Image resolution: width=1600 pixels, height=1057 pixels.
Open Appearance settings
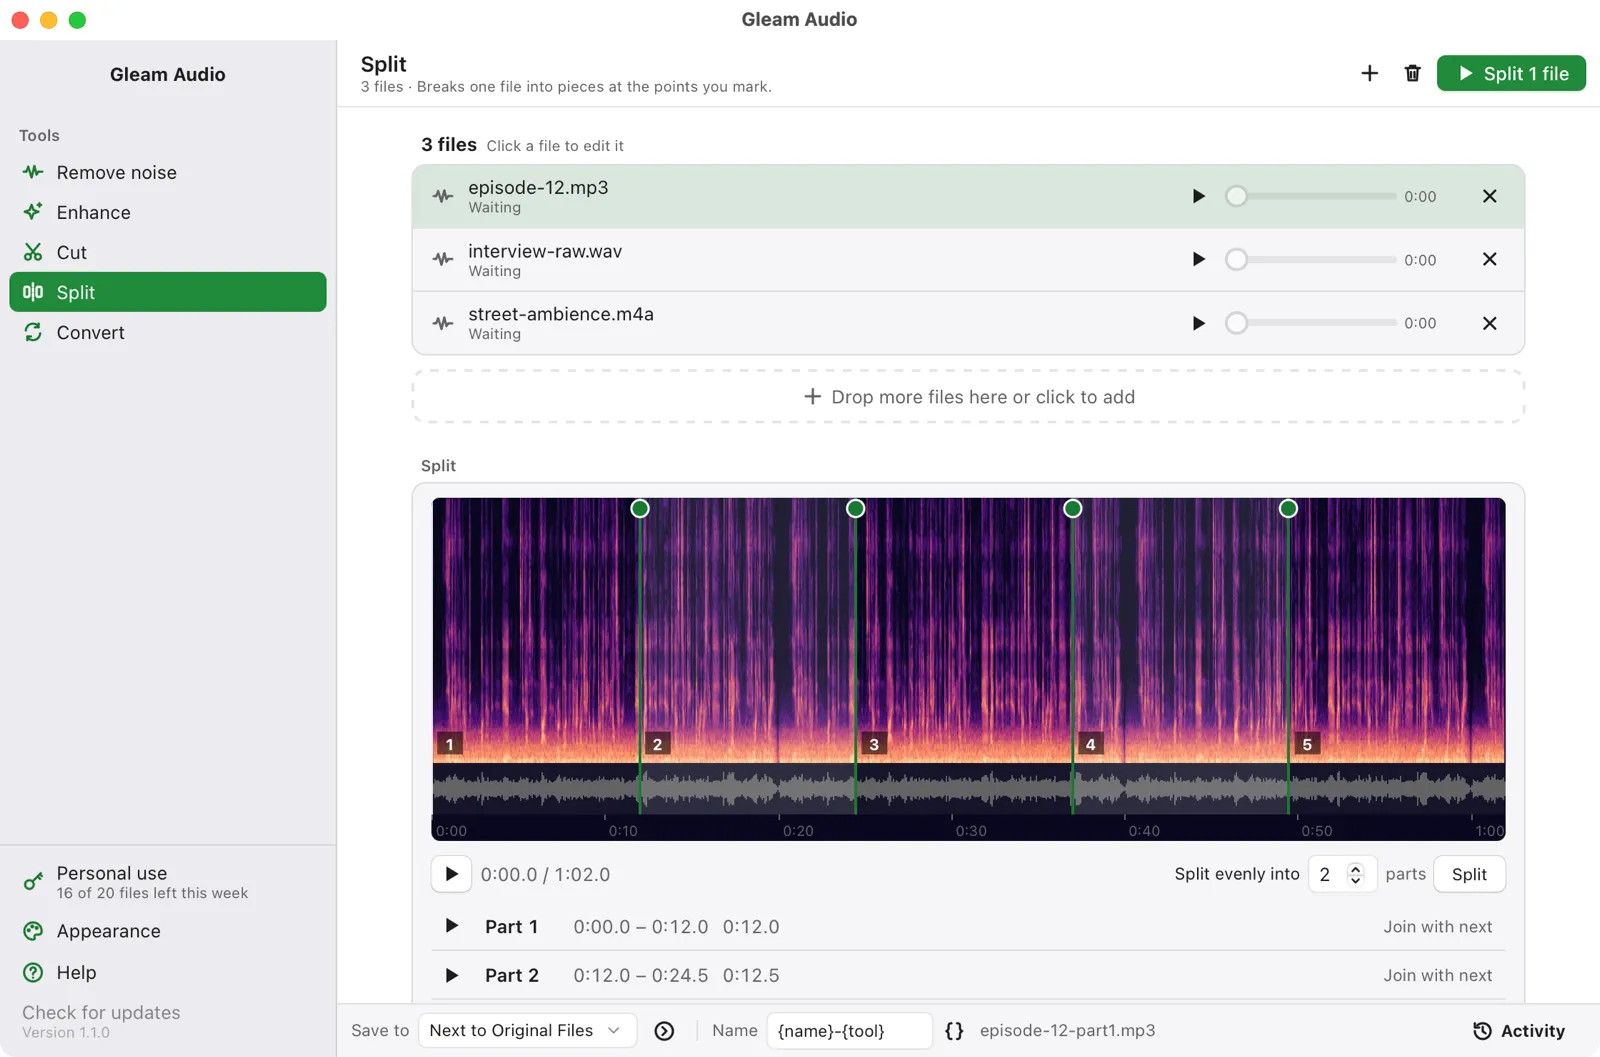(167, 931)
